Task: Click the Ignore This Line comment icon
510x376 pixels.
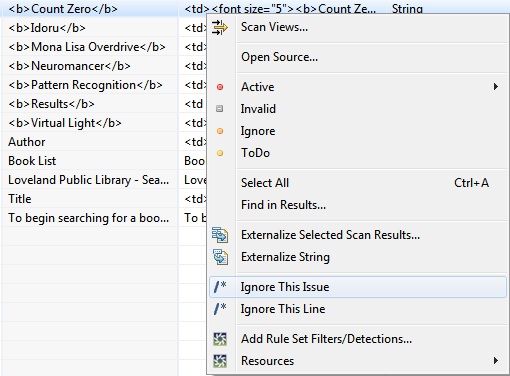Action: click(220, 309)
